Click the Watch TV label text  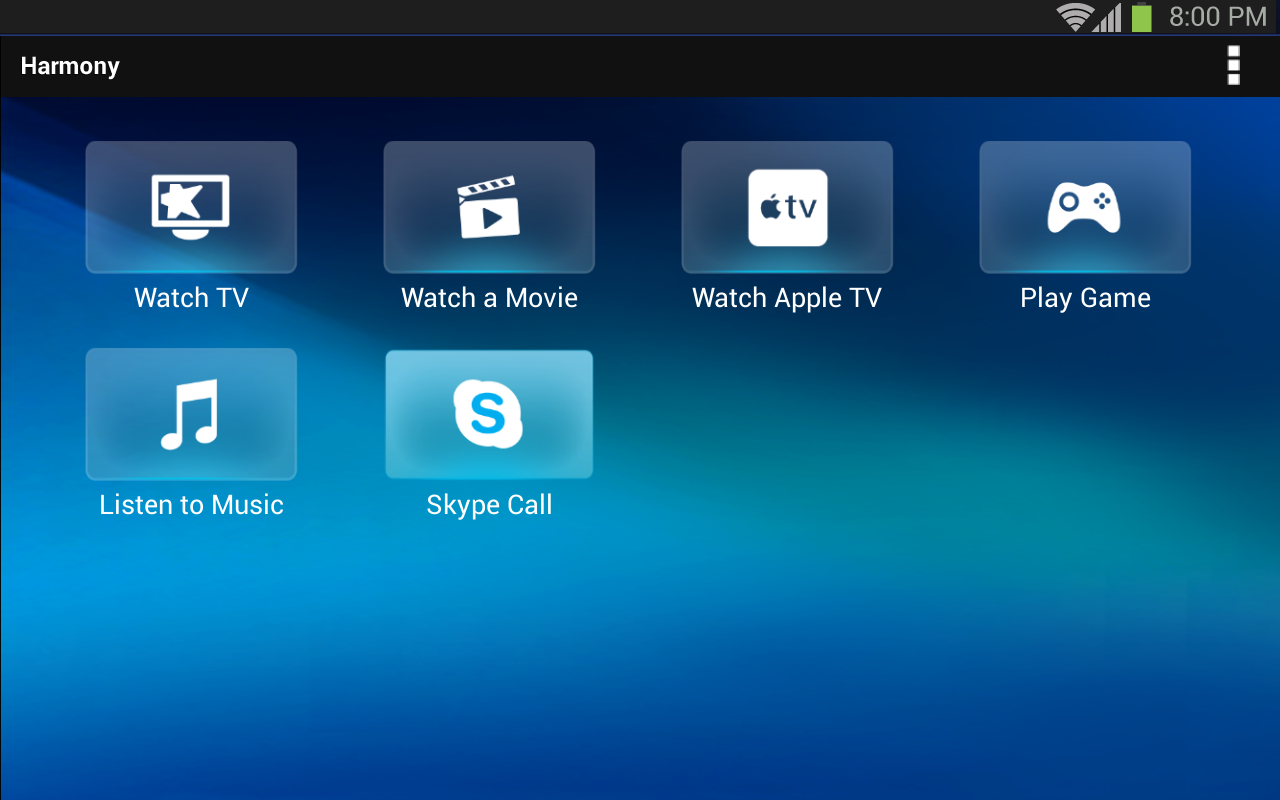(x=190, y=297)
